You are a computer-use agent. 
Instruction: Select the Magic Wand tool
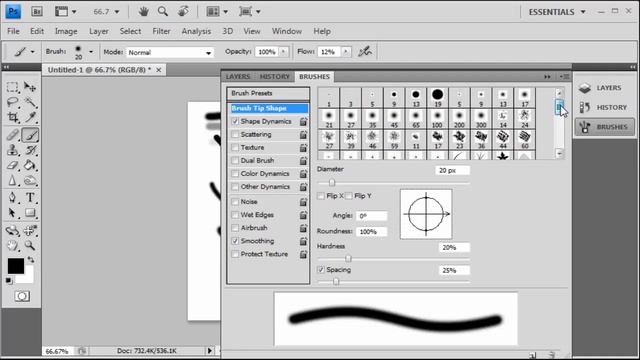pos(30,102)
